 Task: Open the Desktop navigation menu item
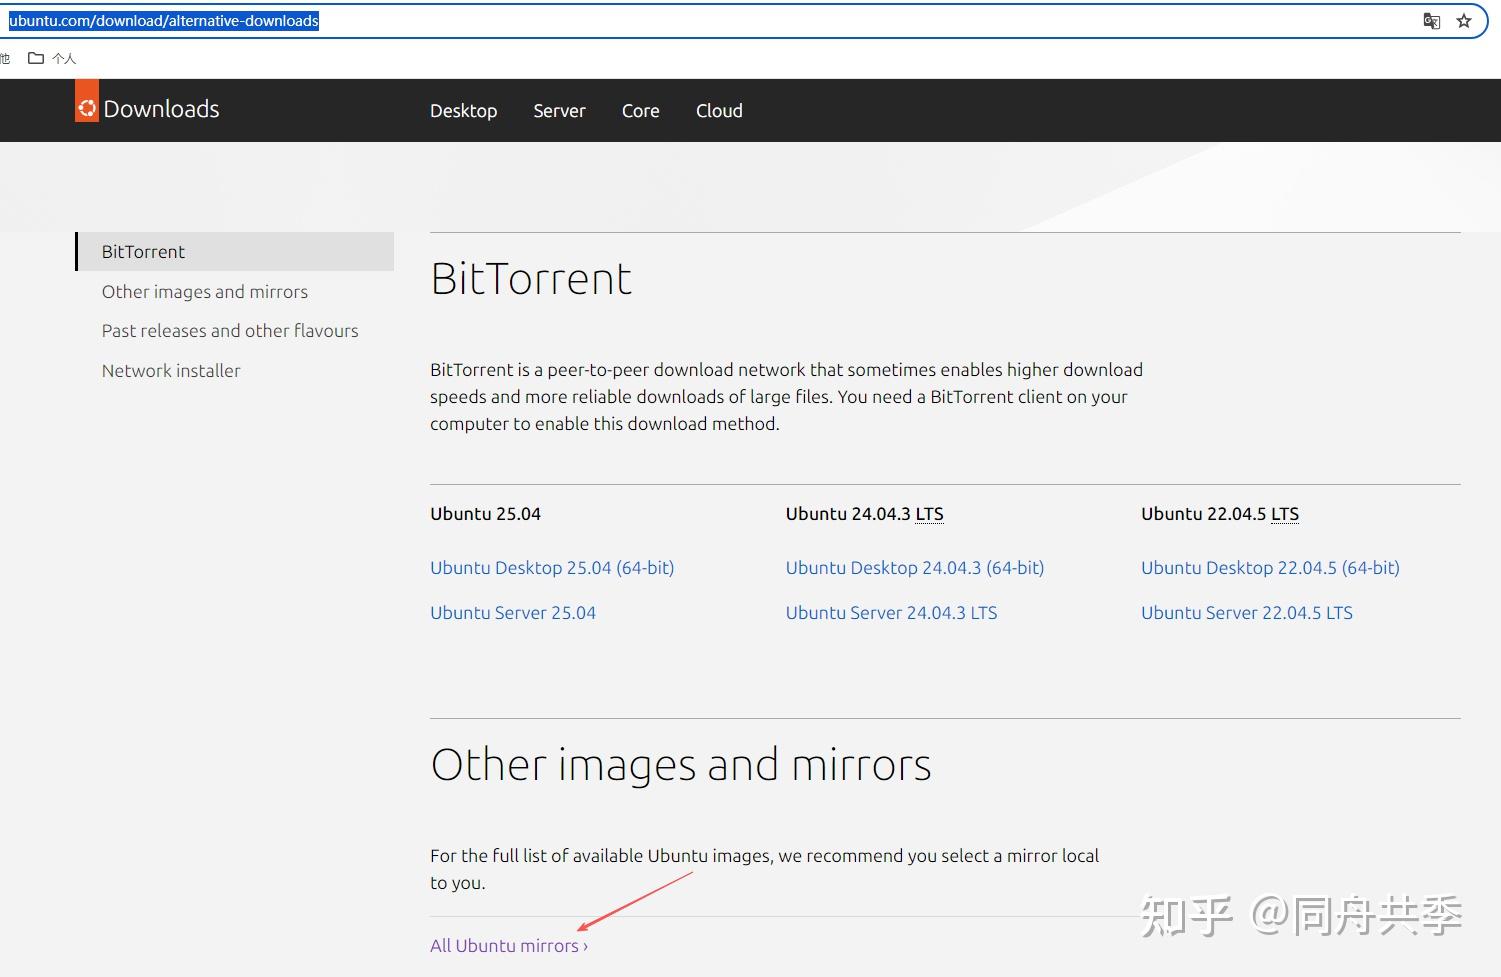463,110
